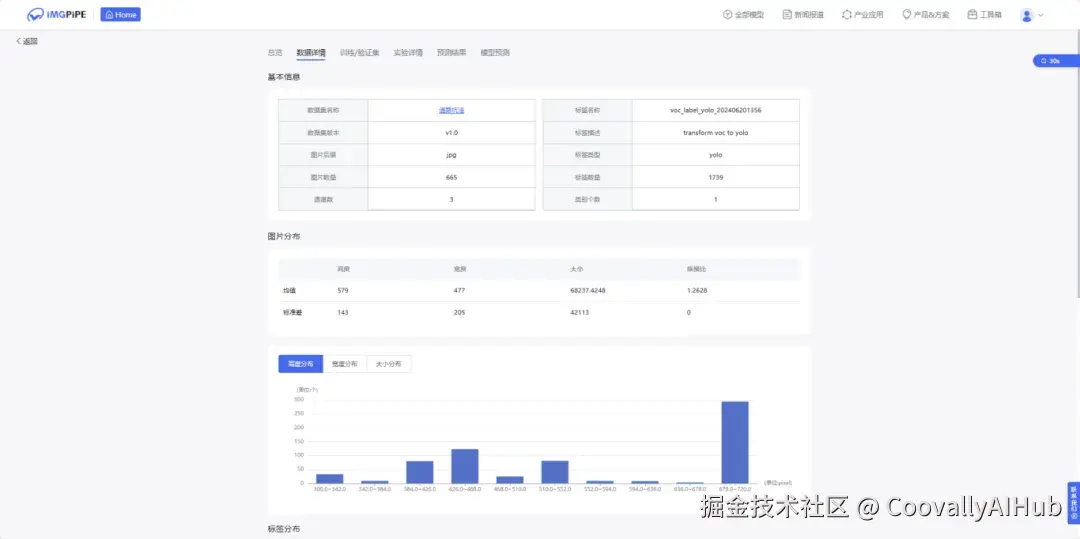Go back with the 返回 link
Image resolution: width=1080 pixels, height=539 pixels.
pyautogui.click(x=27, y=41)
